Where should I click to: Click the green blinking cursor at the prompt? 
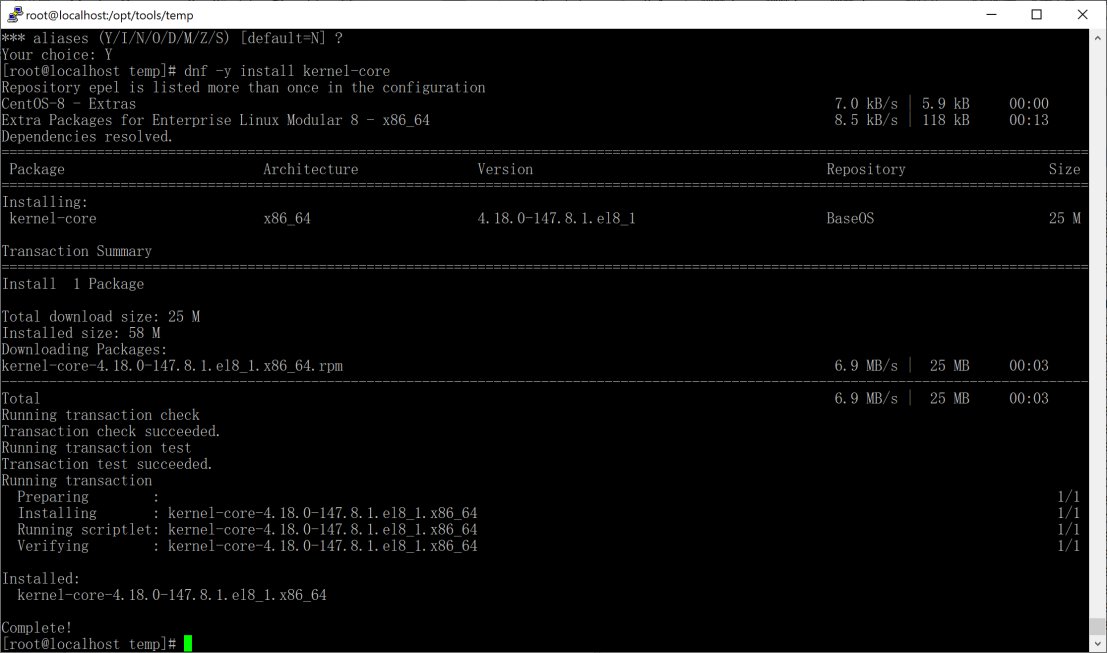pos(188,643)
